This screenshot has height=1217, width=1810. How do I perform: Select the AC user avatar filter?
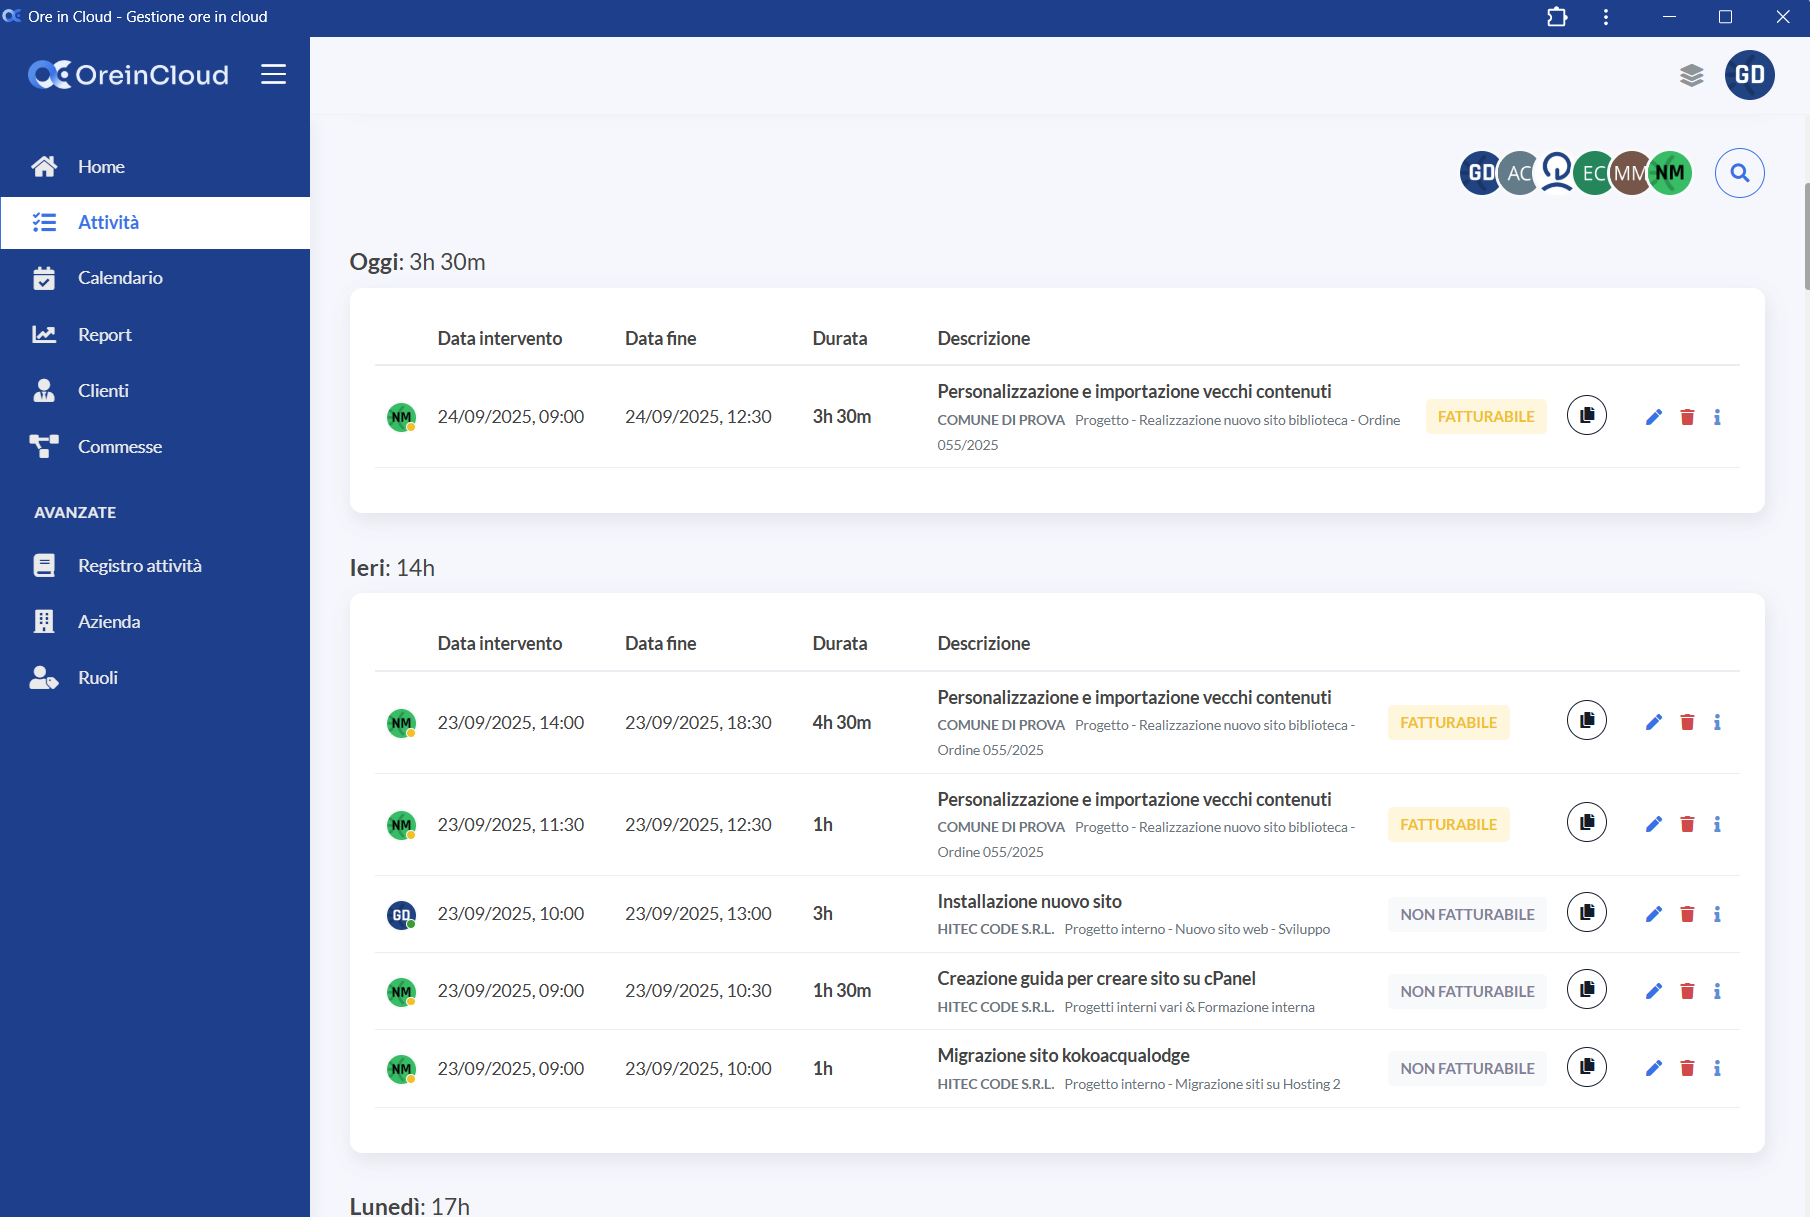[x=1518, y=174]
